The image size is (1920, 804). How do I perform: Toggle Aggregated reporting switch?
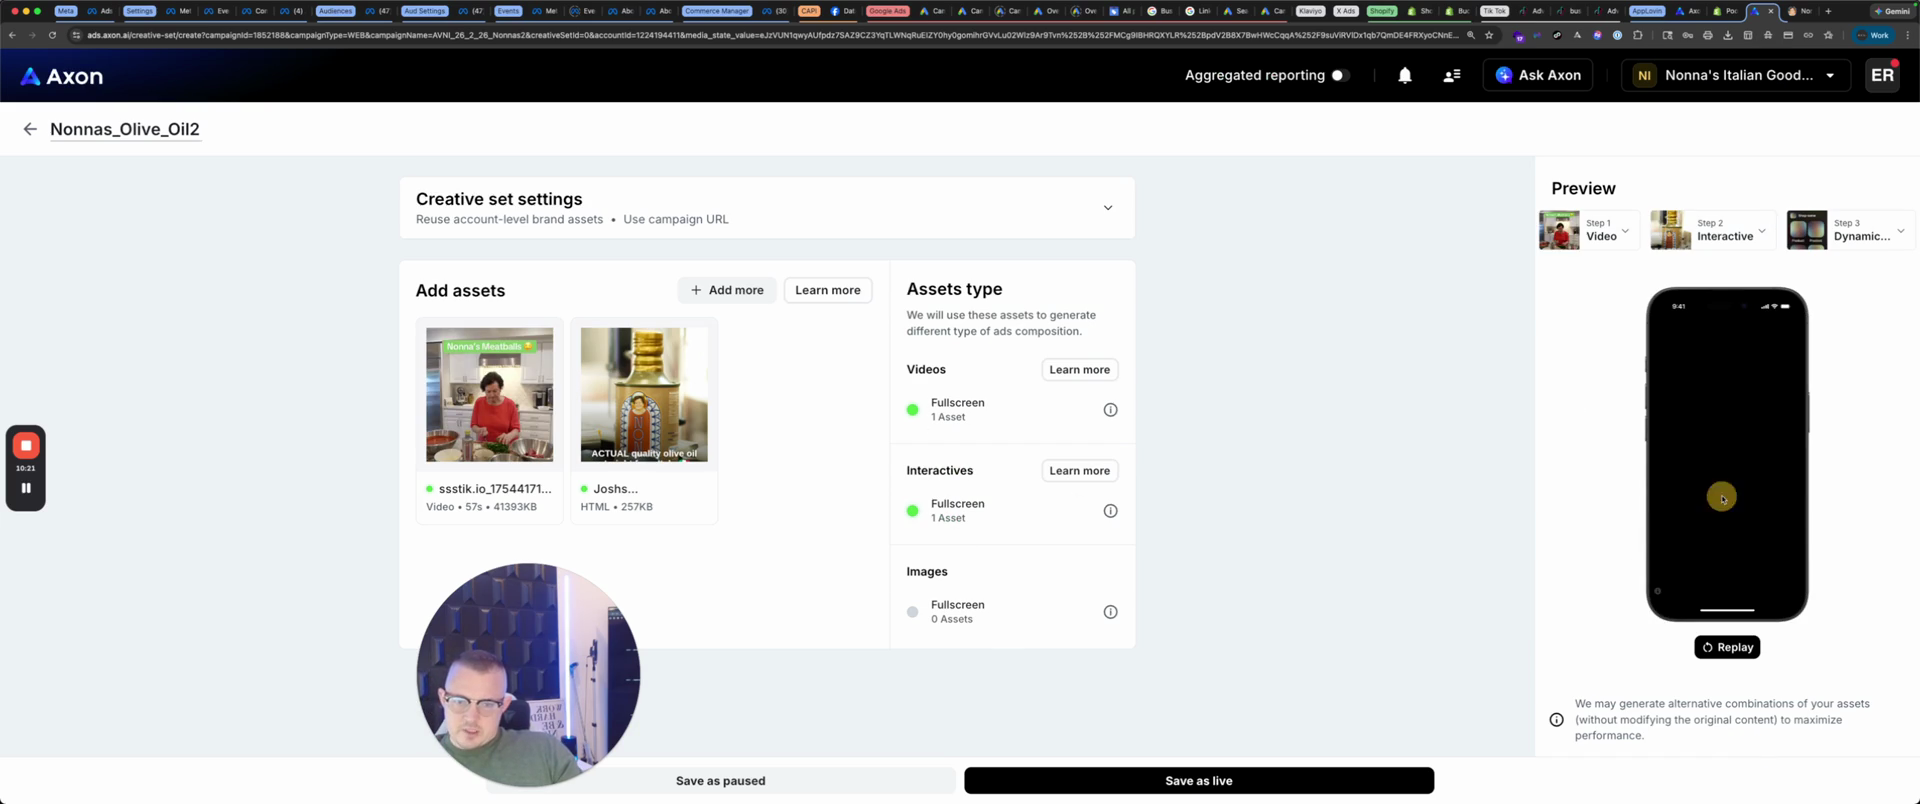[x=1340, y=76]
